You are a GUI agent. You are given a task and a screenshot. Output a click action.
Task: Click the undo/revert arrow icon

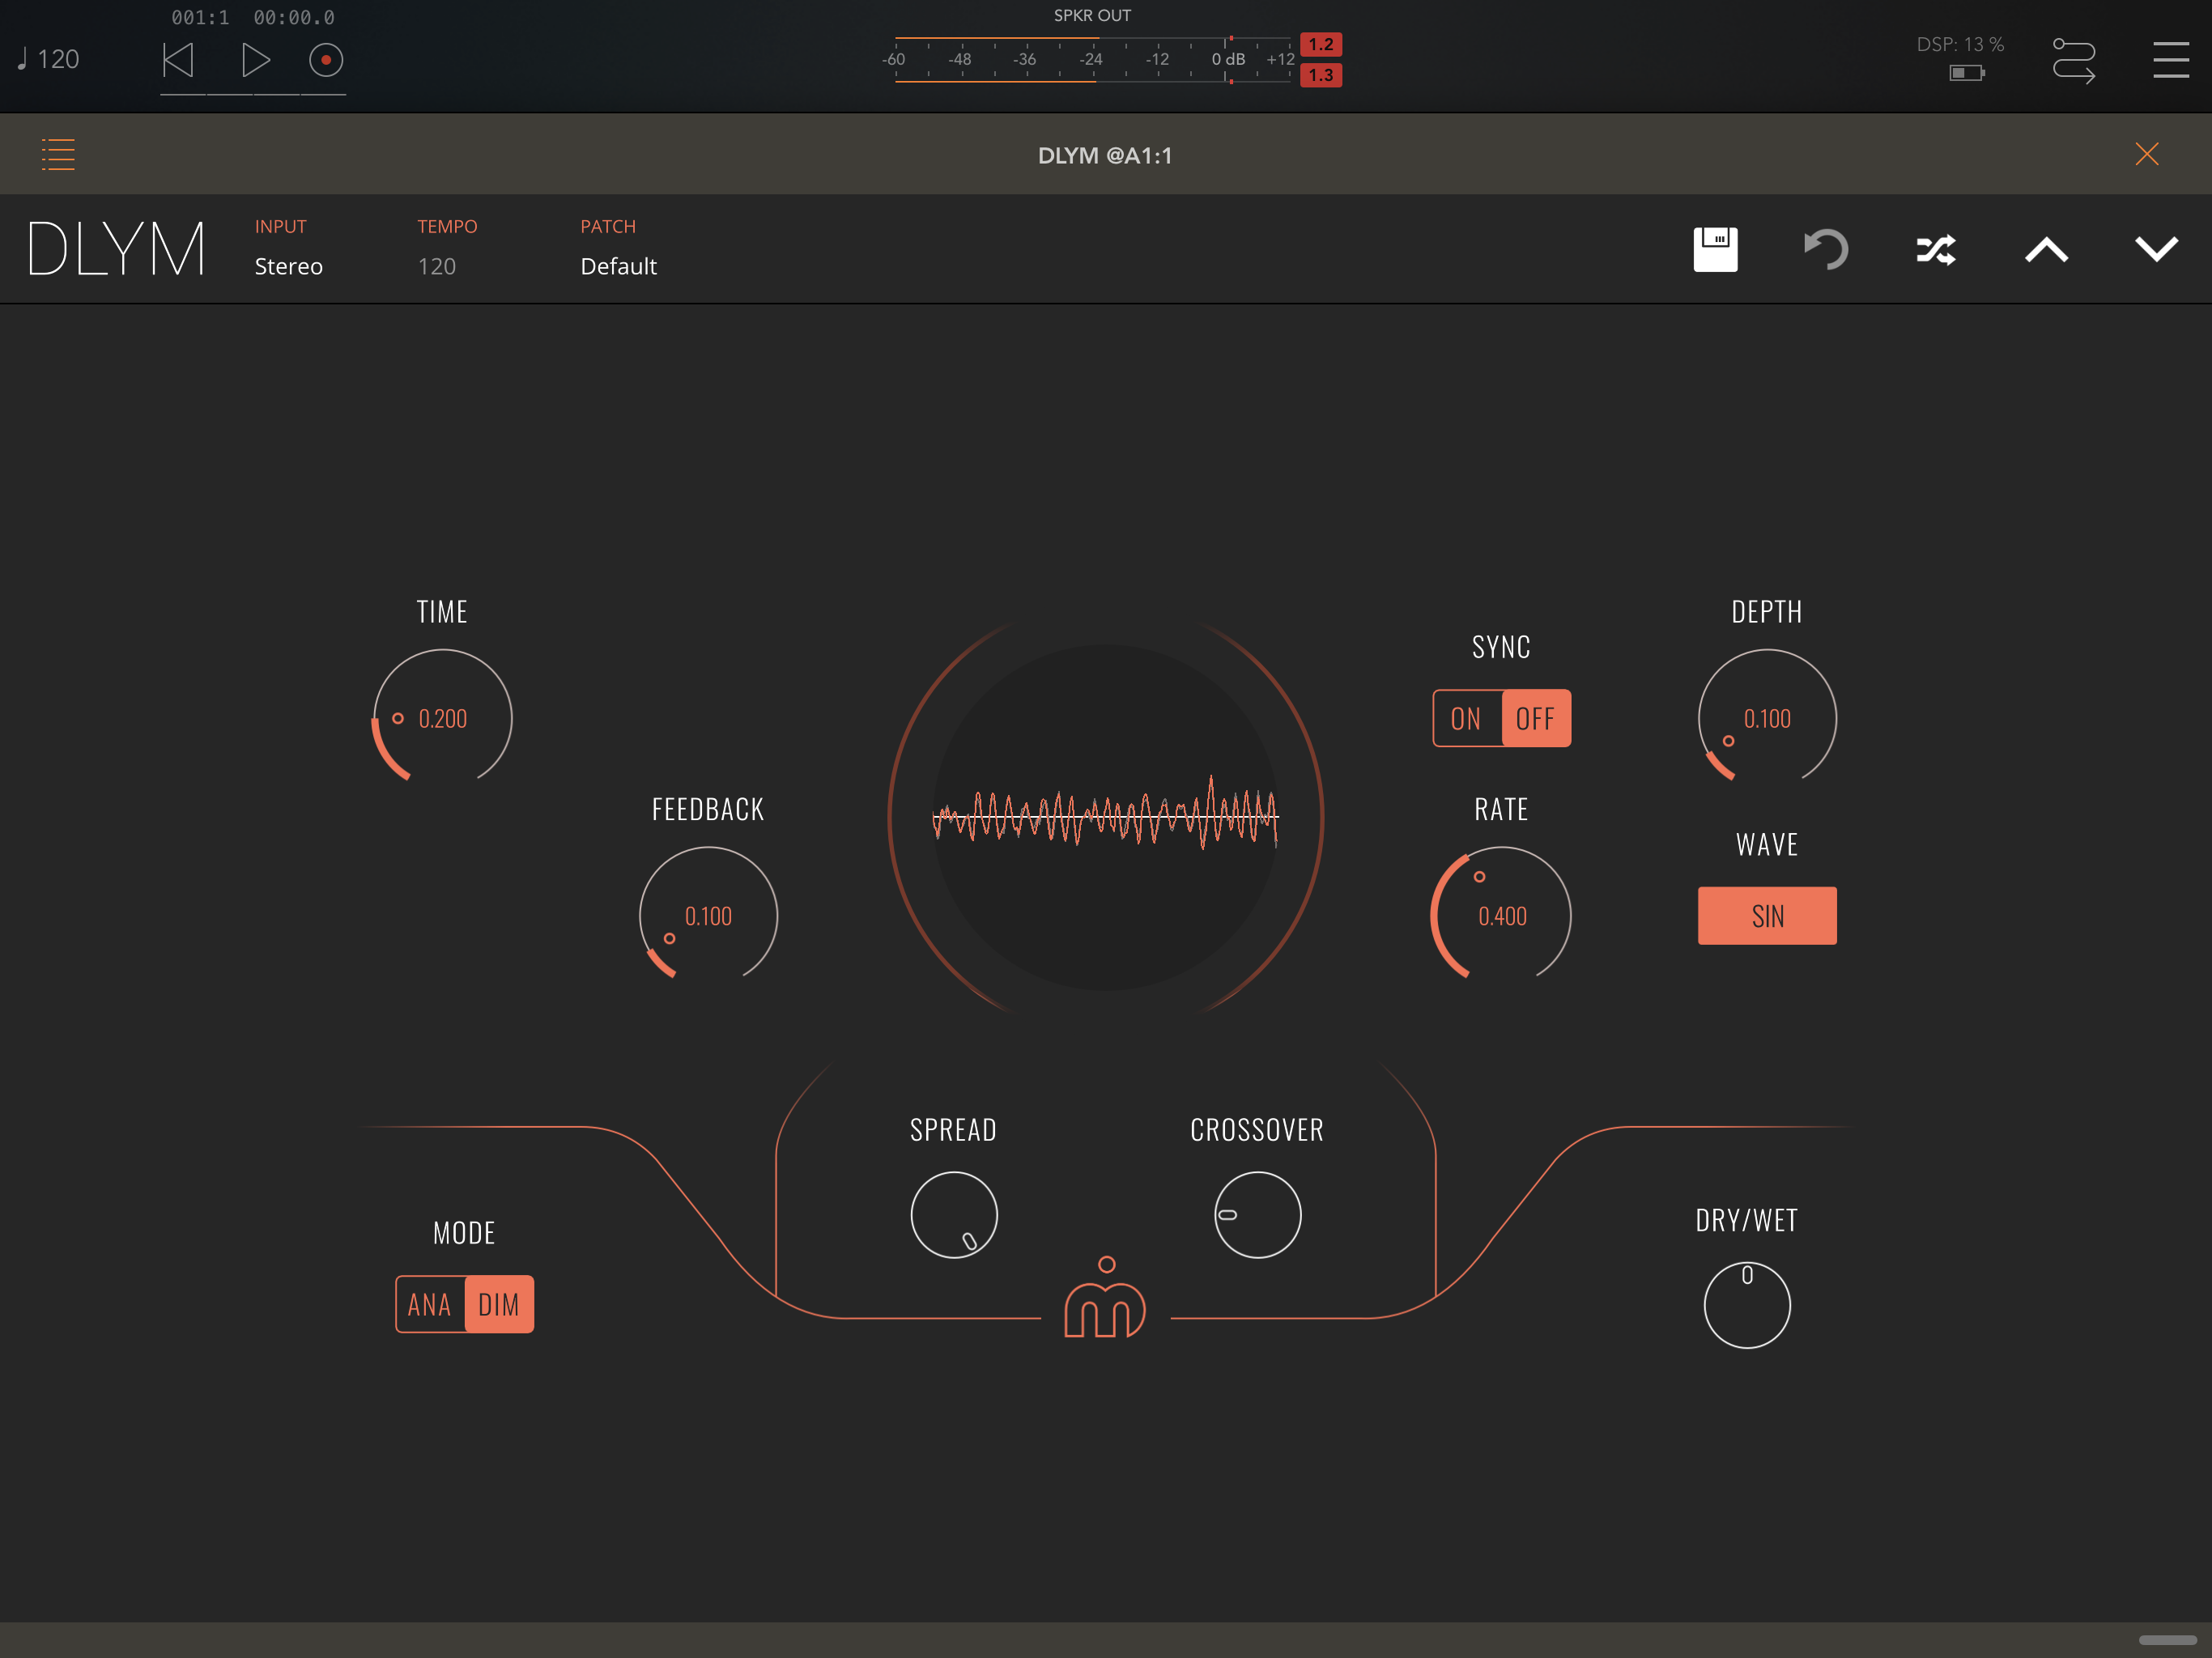1826,249
